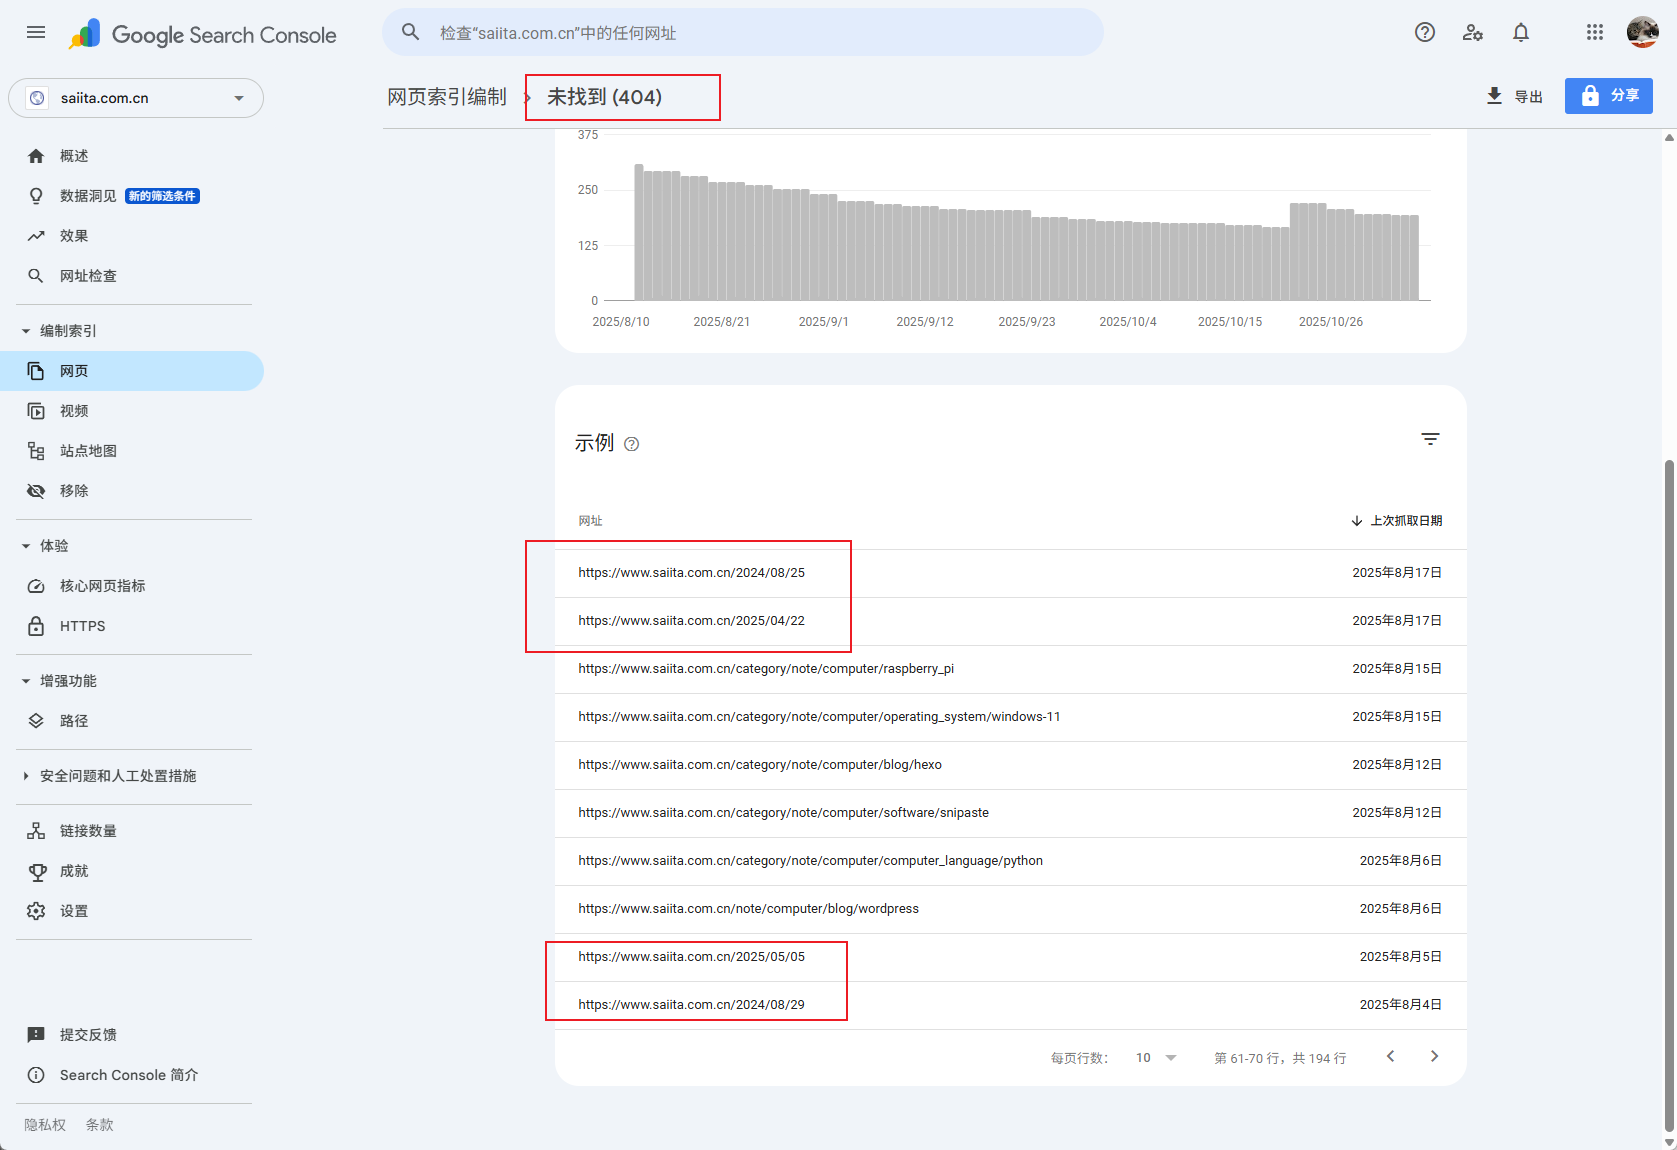Open the rows-per-page dropdown showing 10
The width and height of the screenshot is (1677, 1150).
point(1155,1057)
